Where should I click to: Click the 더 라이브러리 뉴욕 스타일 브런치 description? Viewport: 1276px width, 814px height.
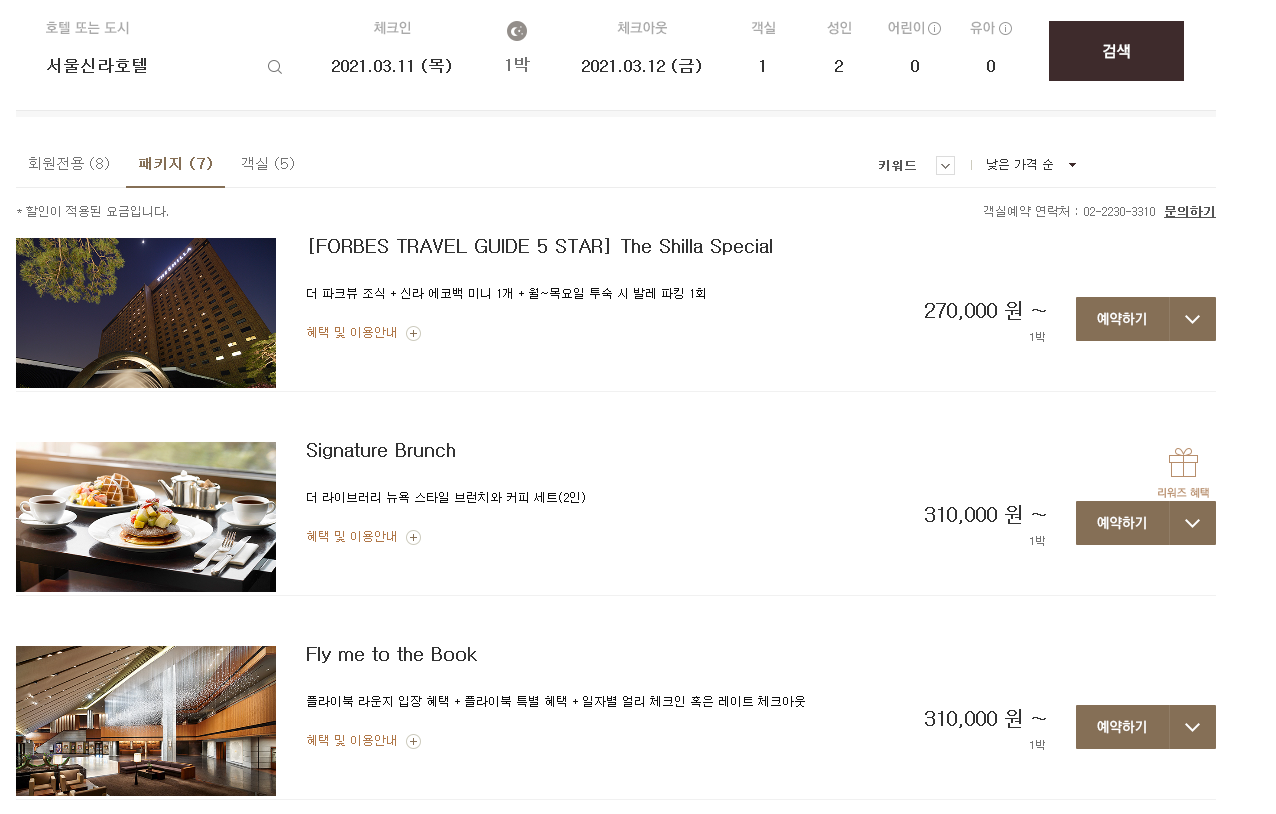pos(446,498)
